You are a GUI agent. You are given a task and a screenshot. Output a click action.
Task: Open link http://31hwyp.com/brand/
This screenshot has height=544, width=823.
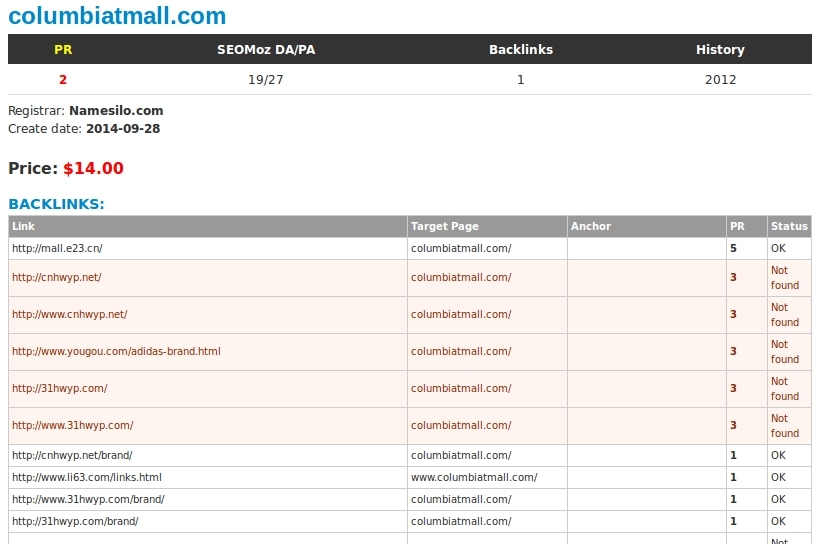(x=75, y=521)
